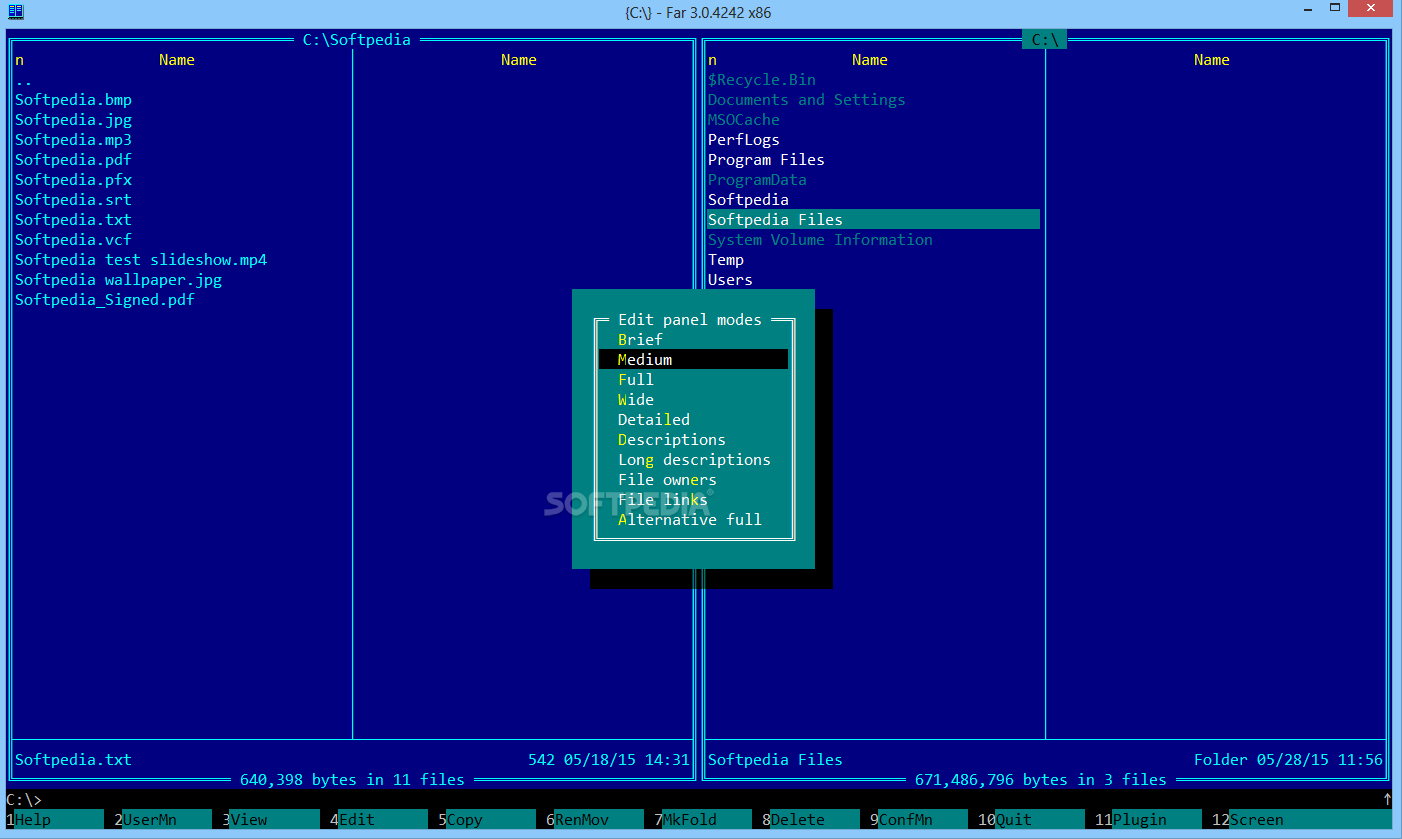Open Plugin from the key bar

point(1148,820)
